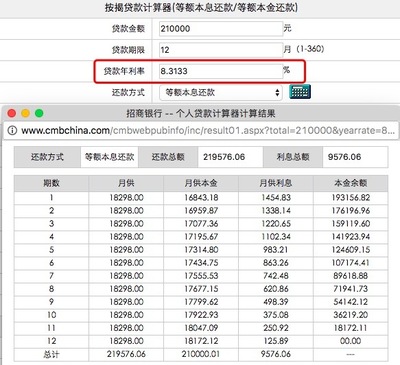Click the 期数 column header

tap(51, 183)
